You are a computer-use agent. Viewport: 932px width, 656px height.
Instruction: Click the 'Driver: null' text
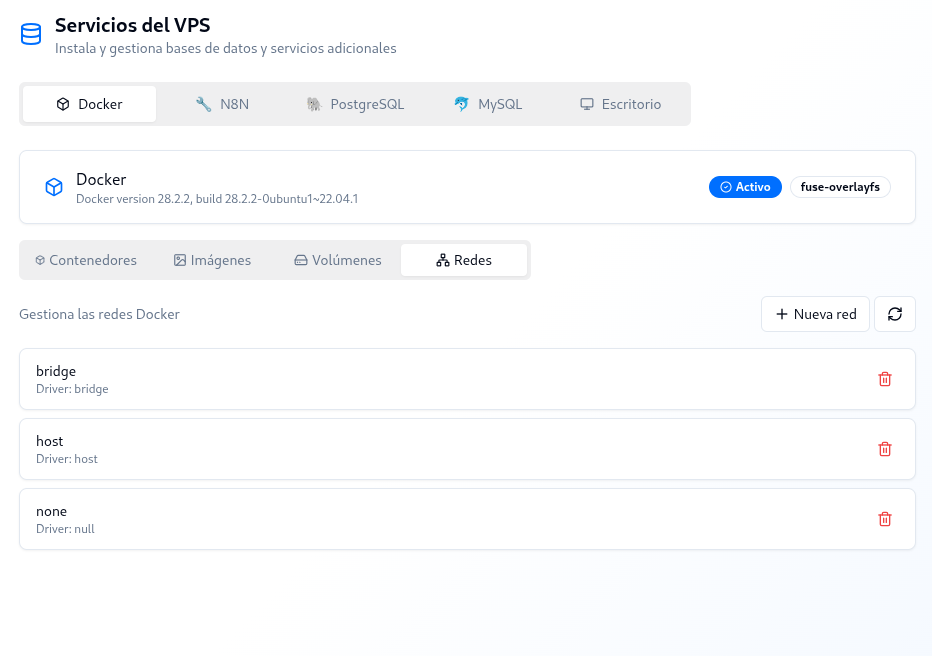coord(65,529)
